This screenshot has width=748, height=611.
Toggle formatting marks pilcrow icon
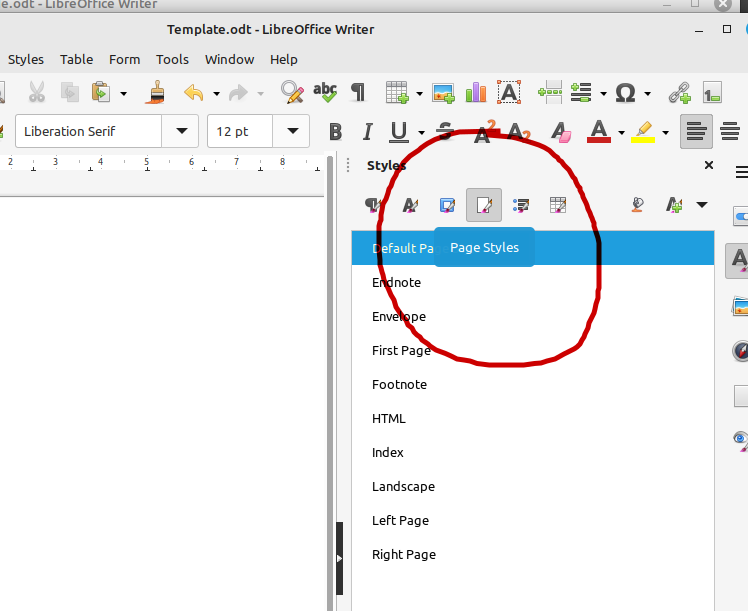pos(358,93)
